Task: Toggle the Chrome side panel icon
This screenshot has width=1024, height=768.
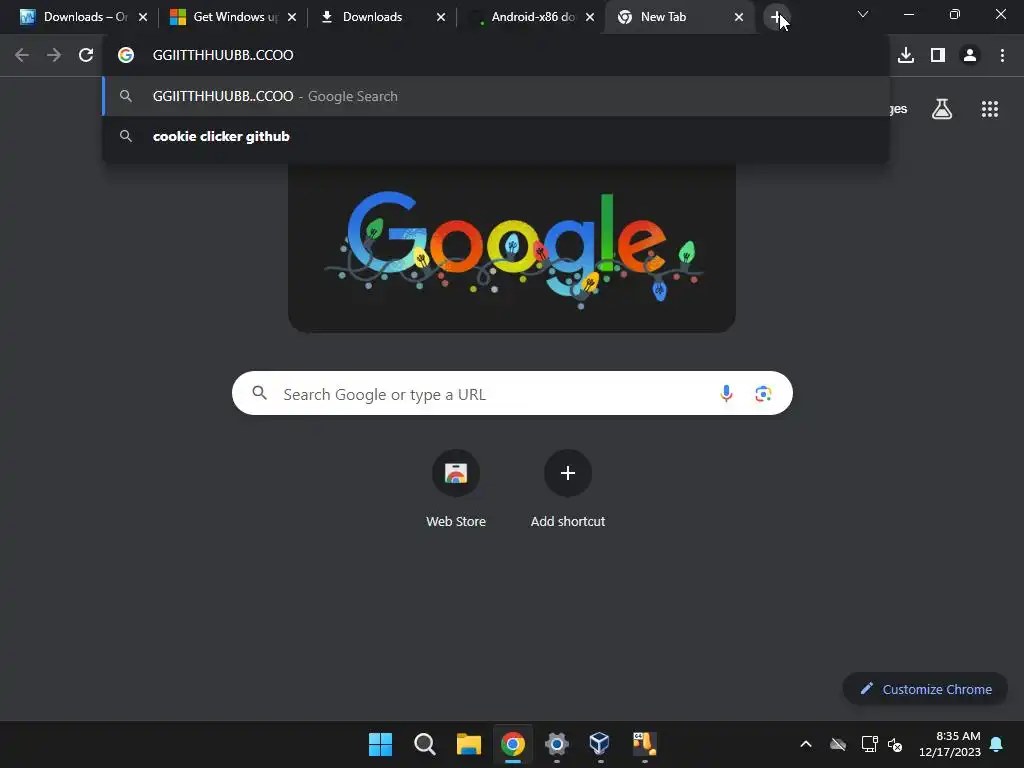Action: point(938,55)
